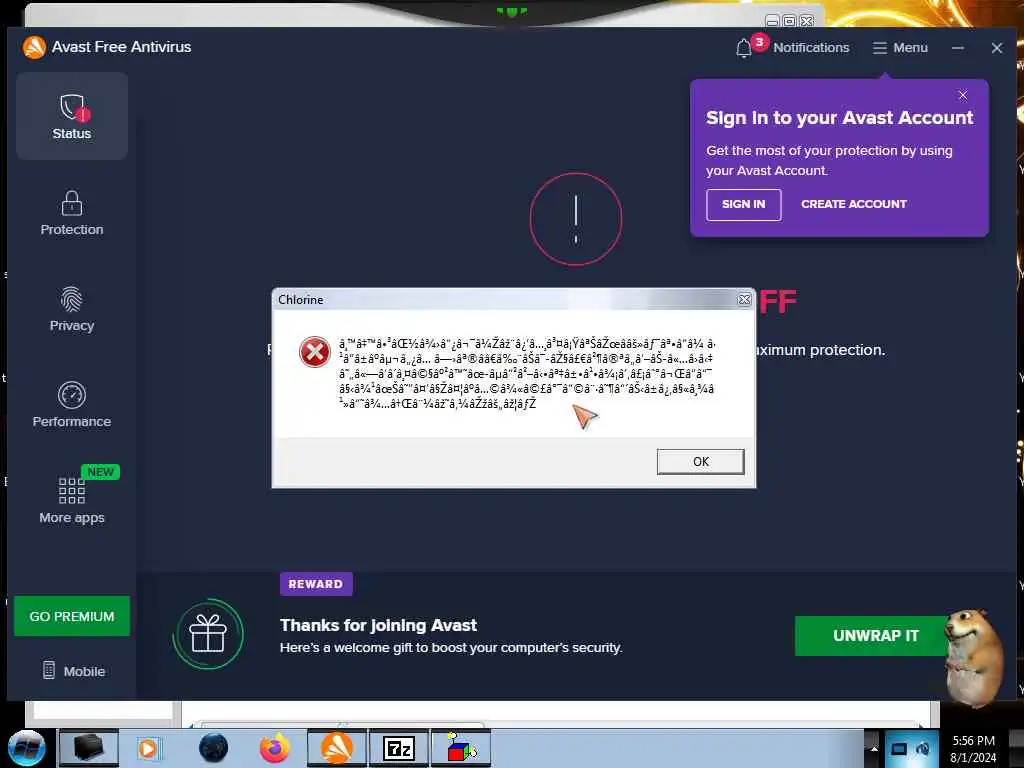Click SIGN IN in the Avast Account popup
The width and height of the screenshot is (1024, 768).
pyautogui.click(x=743, y=204)
